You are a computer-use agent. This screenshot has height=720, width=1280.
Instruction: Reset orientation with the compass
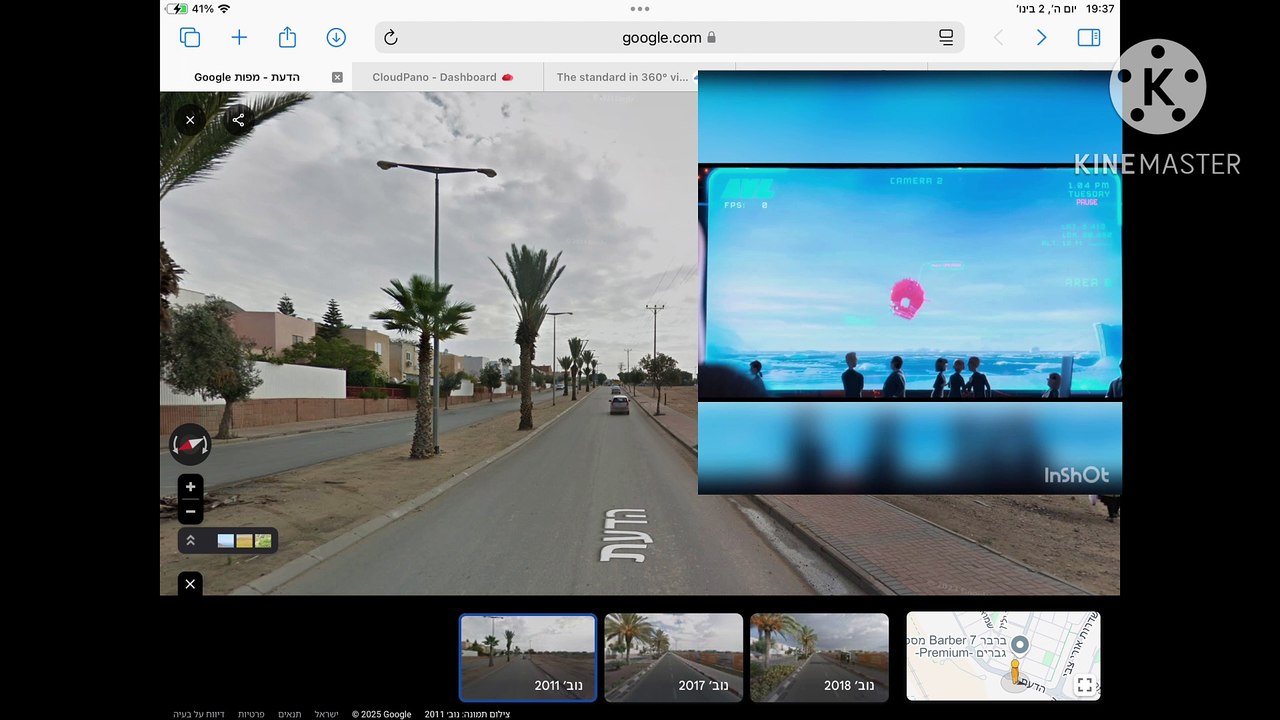click(190, 445)
